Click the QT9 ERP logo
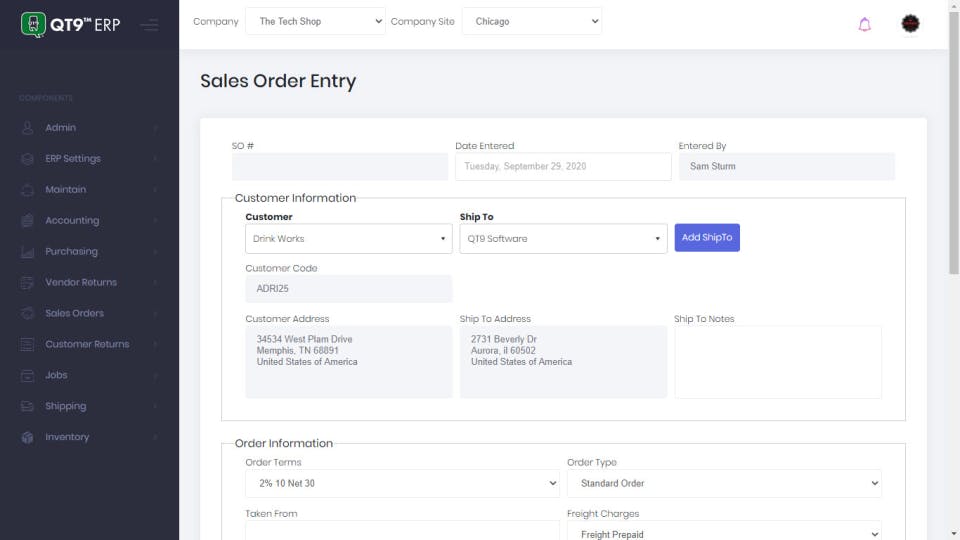 click(x=70, y=24)
